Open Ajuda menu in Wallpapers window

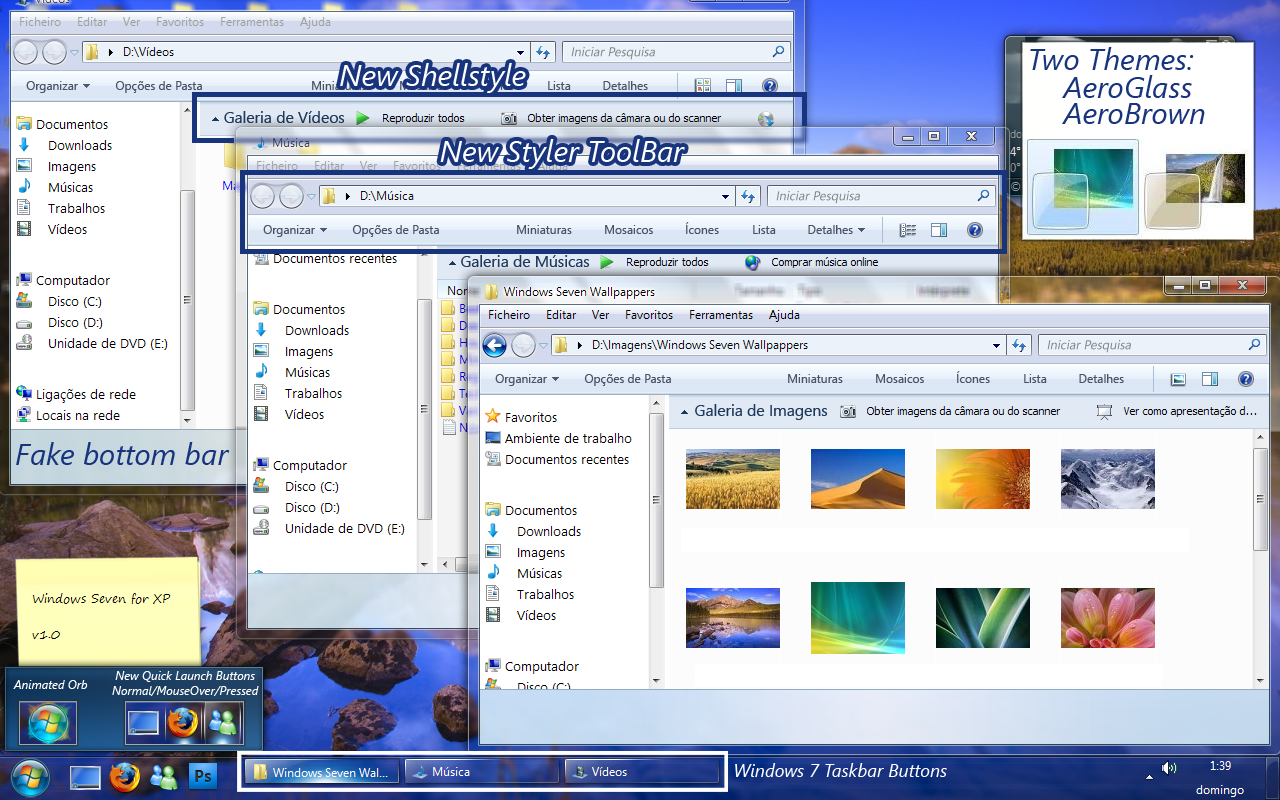[784, 315]
